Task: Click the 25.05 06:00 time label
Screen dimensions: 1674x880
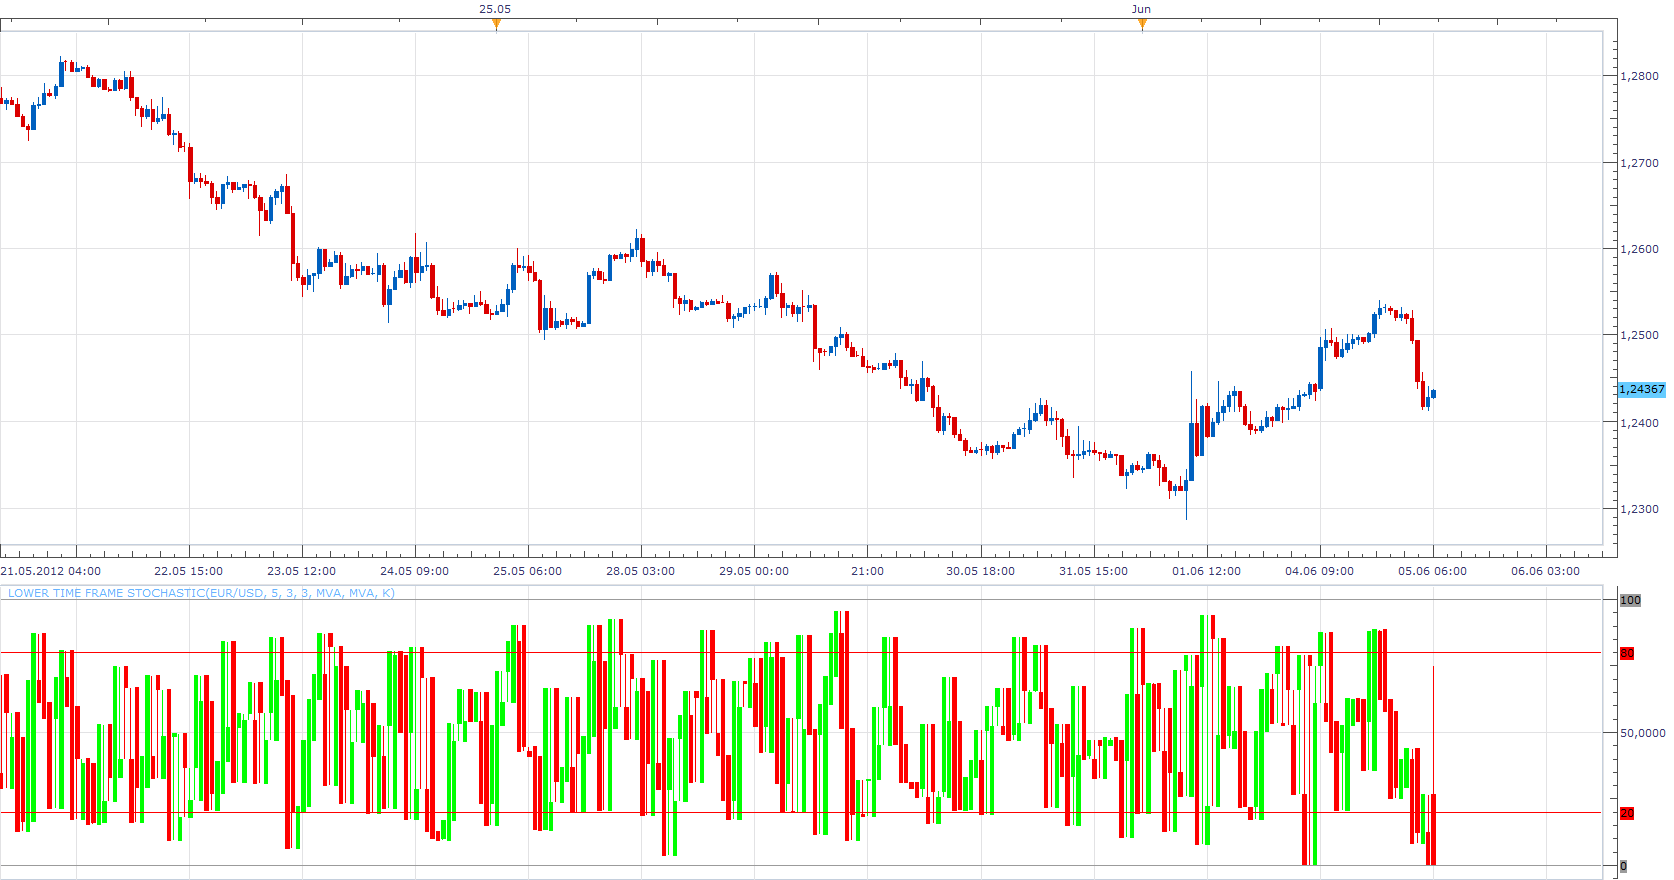Action: click(527, 571)
